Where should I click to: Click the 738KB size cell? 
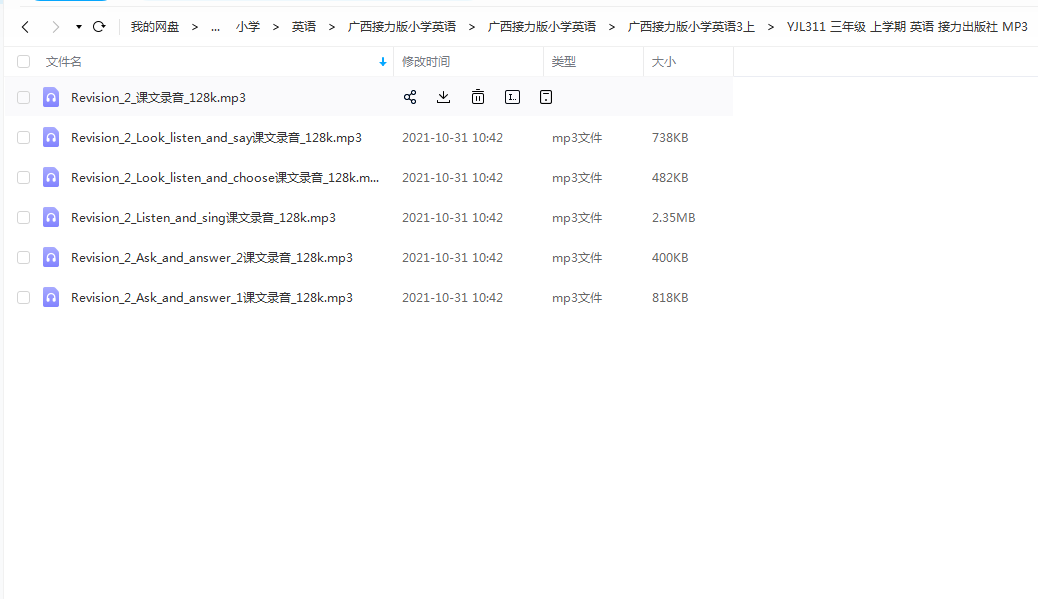[670, 138]
